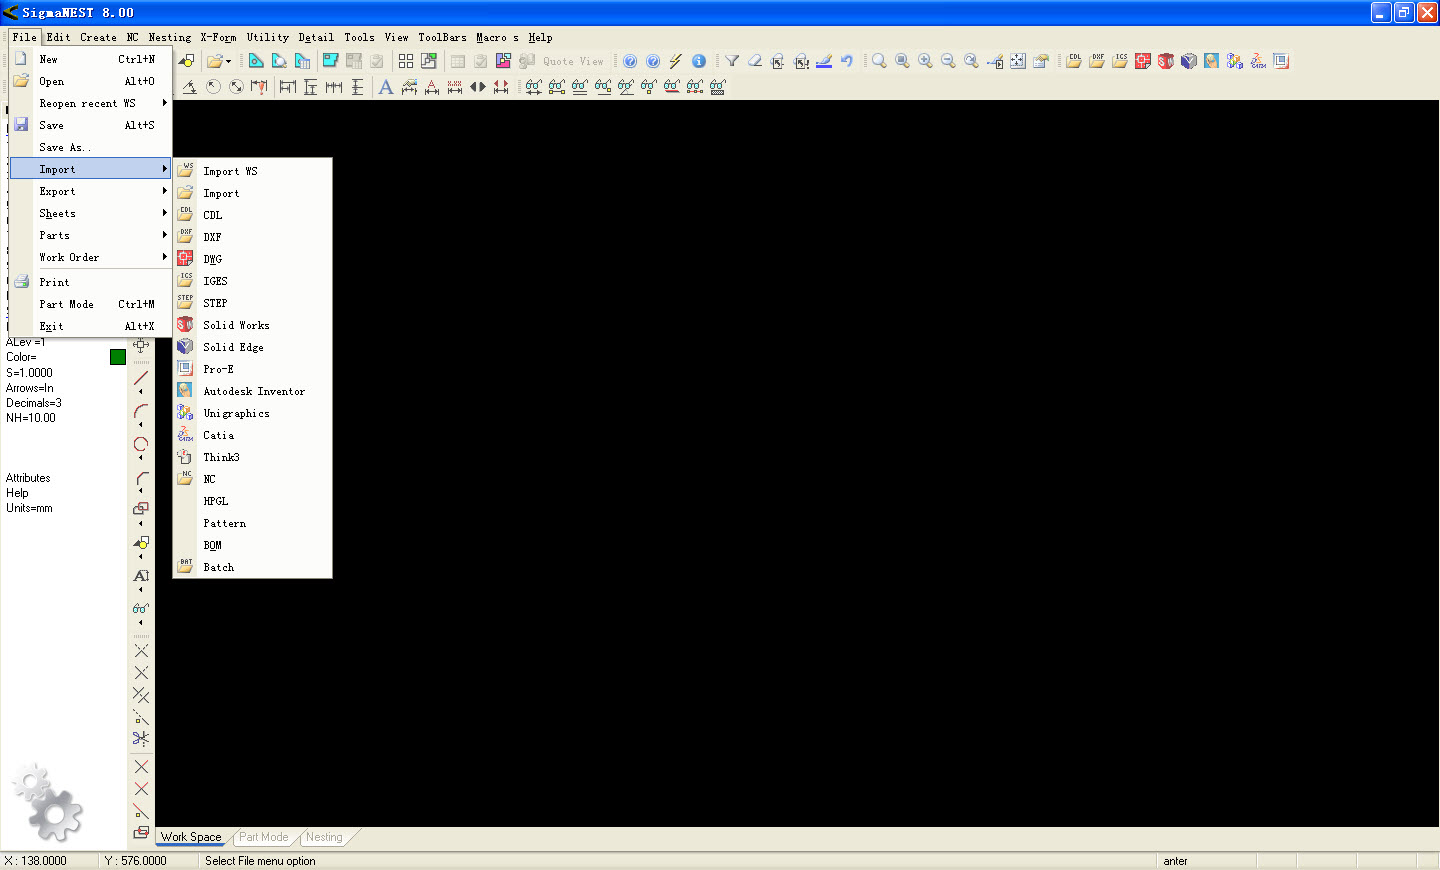Click Decimals=3 setting
Image resolution: width=1440 pixels, height=870 pixels.
pos(34,403)
